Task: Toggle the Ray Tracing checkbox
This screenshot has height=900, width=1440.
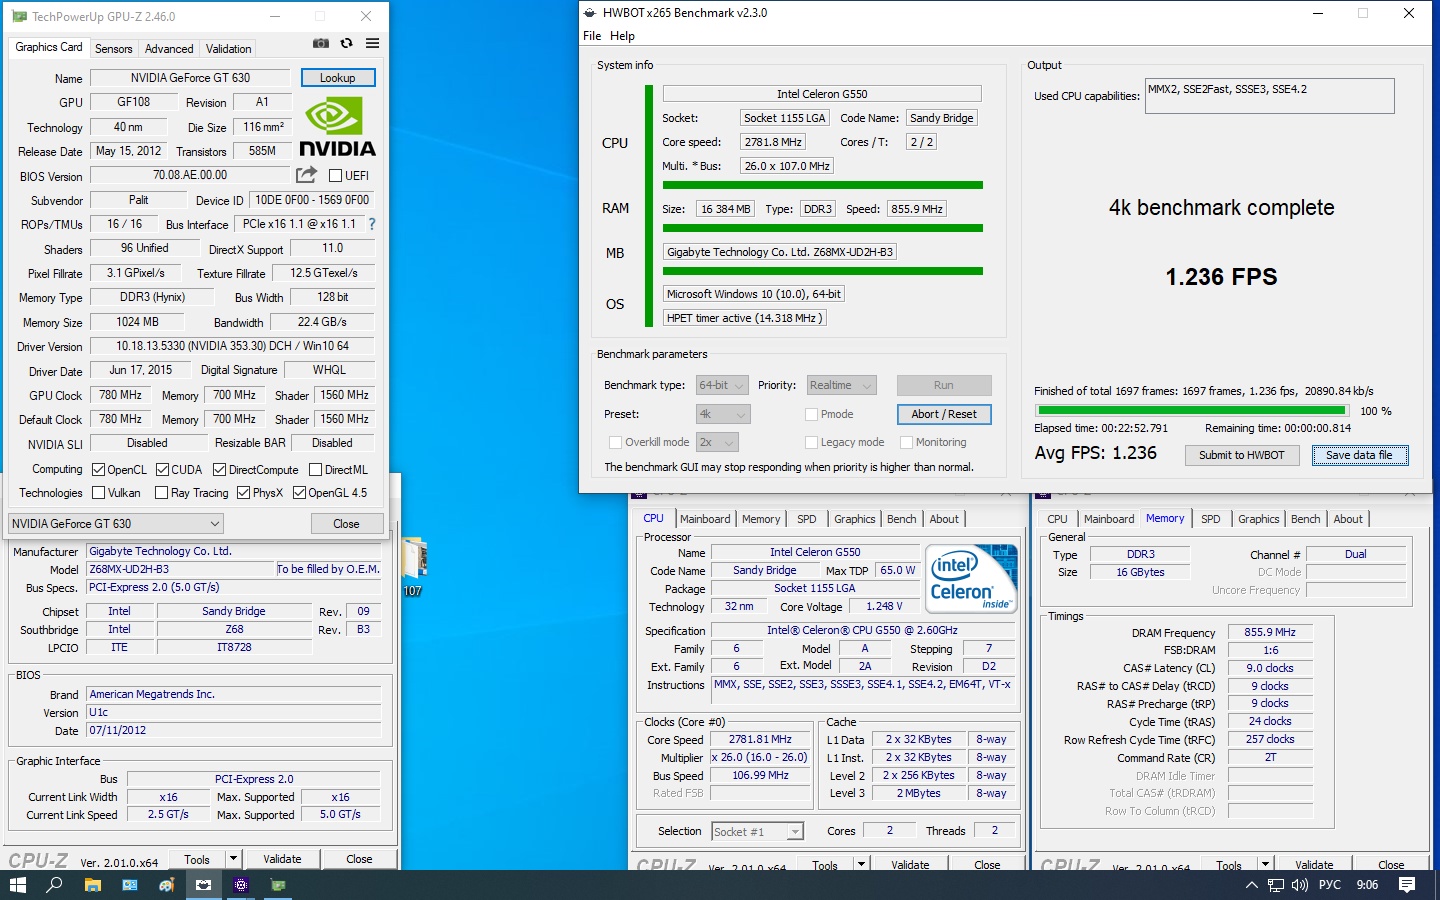Action: tap(161, 492)
